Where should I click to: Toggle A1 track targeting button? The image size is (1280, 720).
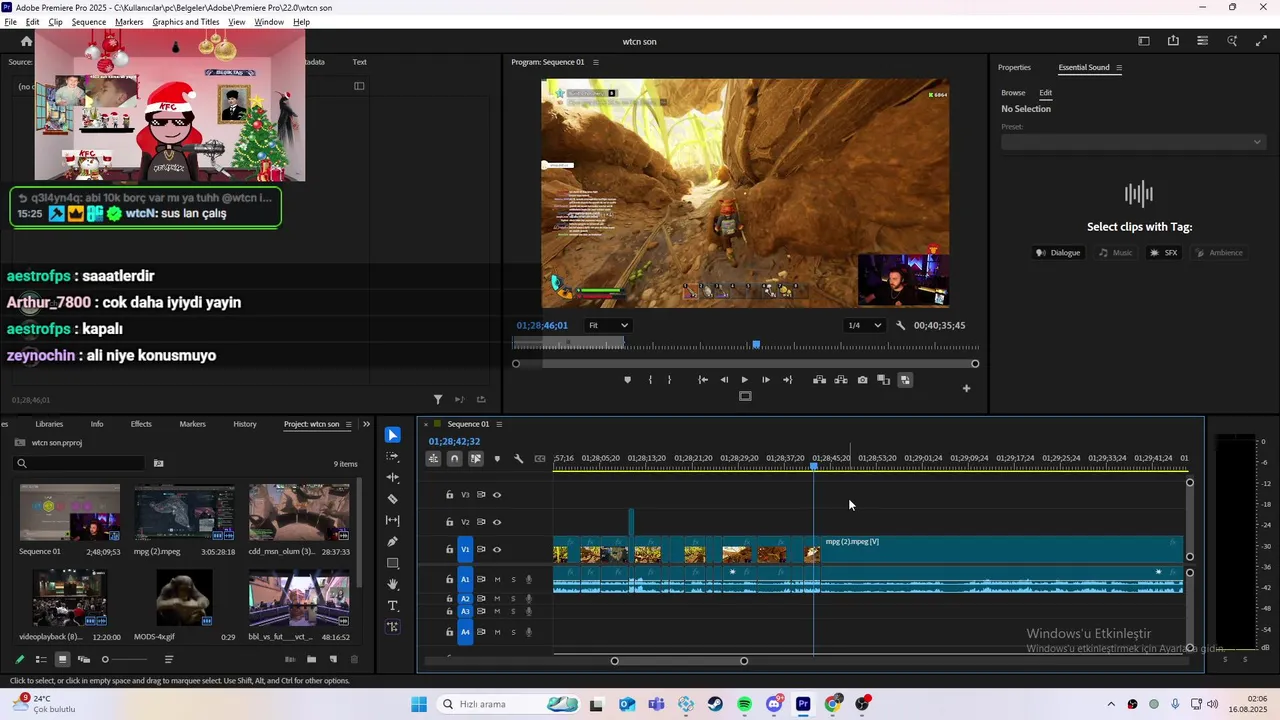[x=465, y=579]
